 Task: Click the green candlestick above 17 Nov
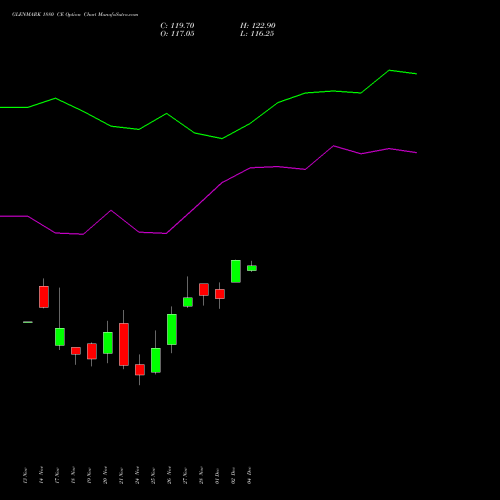pyautogui.click(x=60, y=337)
